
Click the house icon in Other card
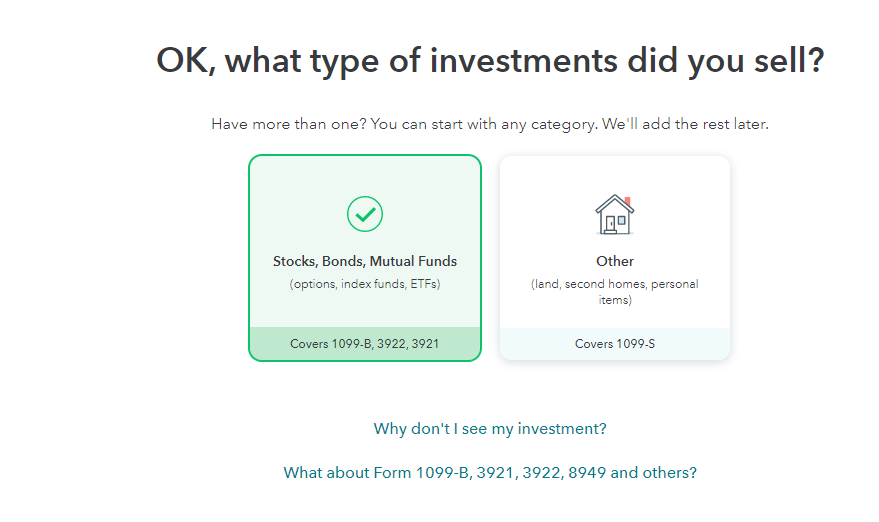[614, 214]
